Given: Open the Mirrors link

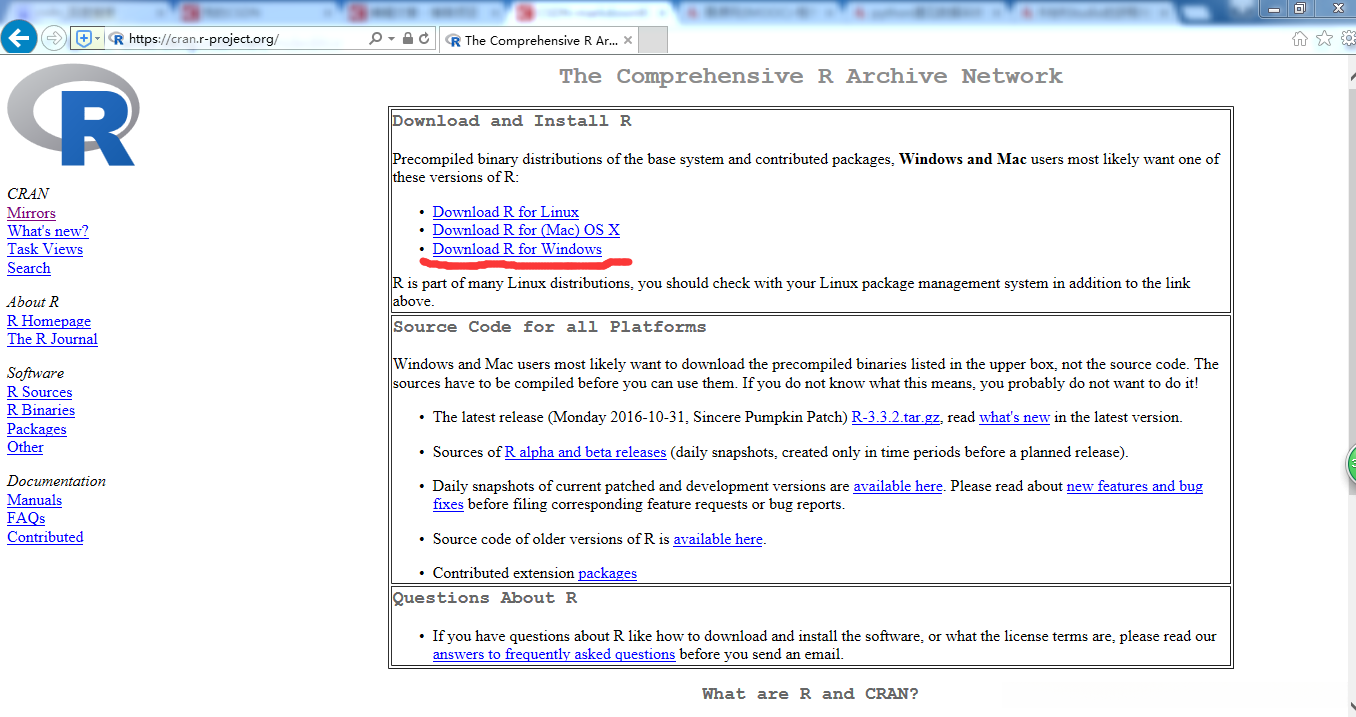Looking at the screenshot, I should [31, 213].
